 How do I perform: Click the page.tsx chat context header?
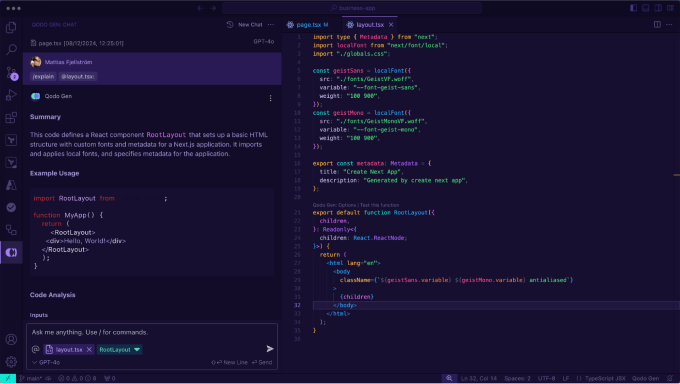[77, 43]
